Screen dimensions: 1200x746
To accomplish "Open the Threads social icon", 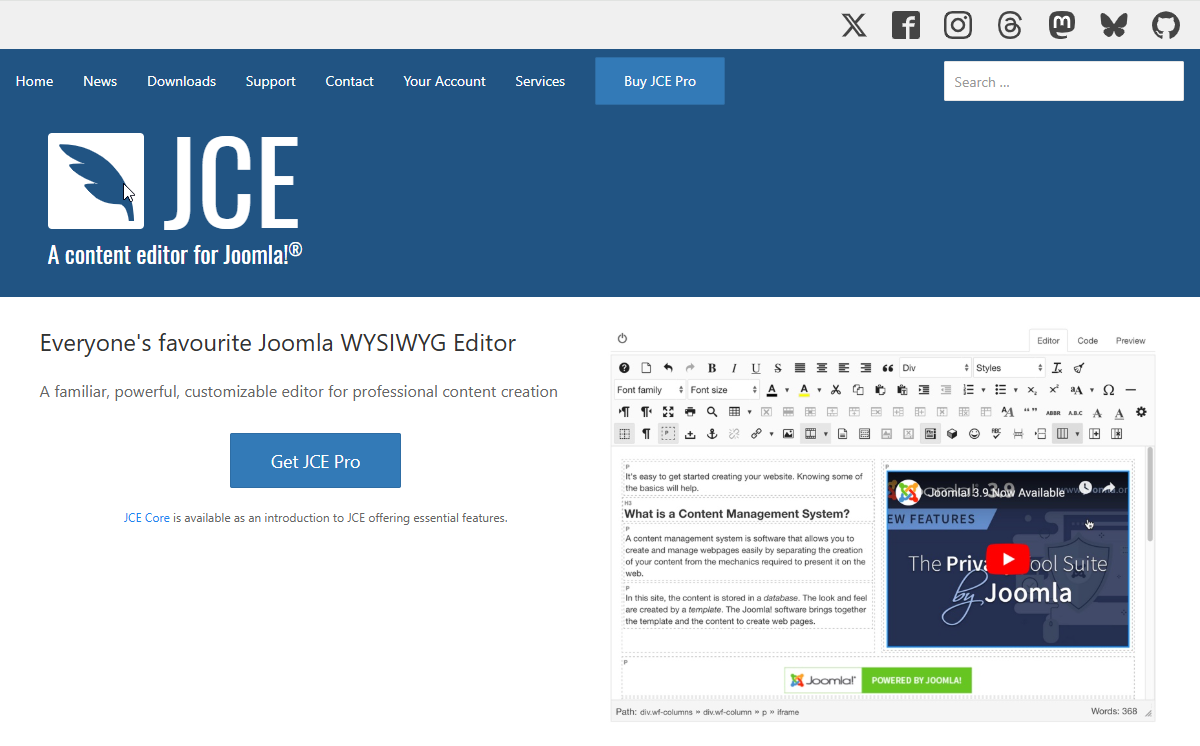I will click(x=1010, y=25).
